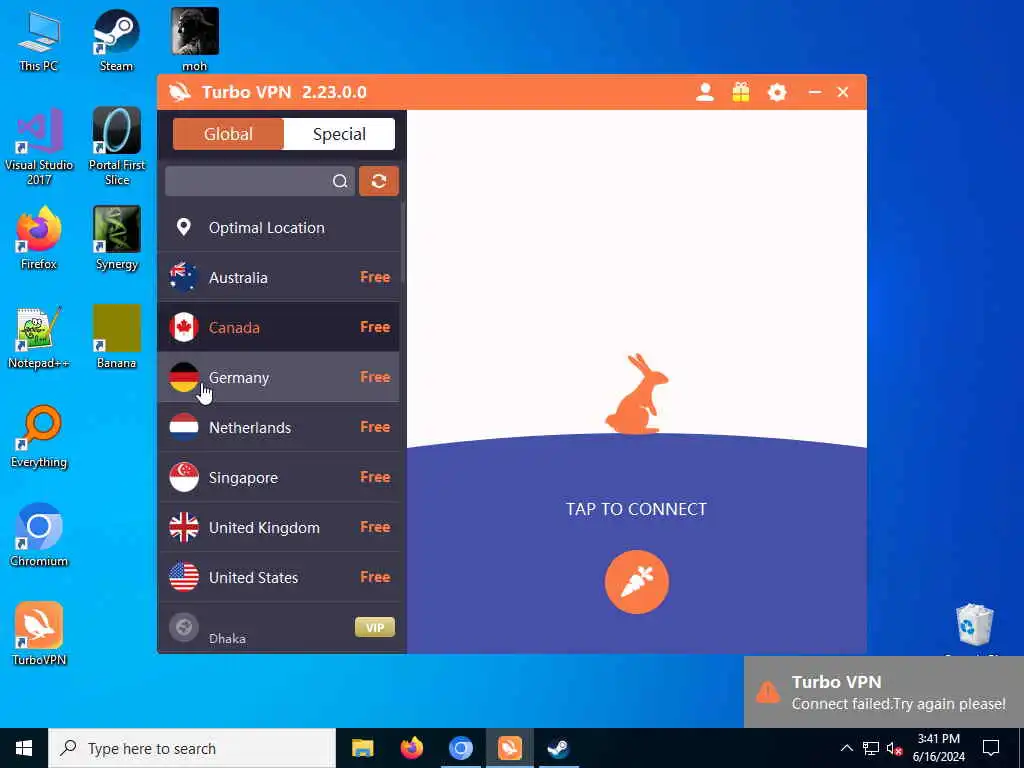1024x768 pixels.
Task: Open the Everything desktop shortcut
Action: (39, 438)
